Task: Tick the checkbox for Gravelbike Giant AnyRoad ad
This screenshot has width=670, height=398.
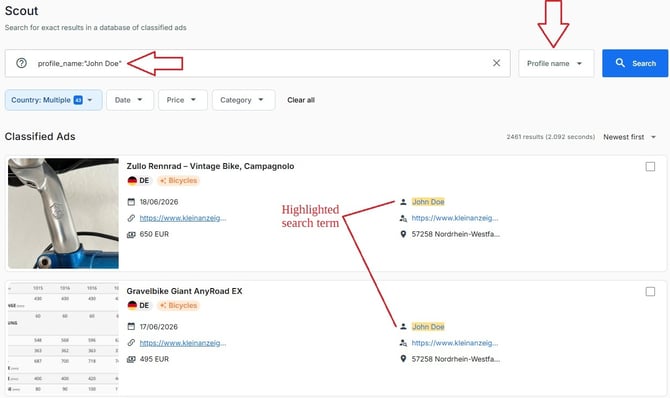Action: [x=650, y=292]
